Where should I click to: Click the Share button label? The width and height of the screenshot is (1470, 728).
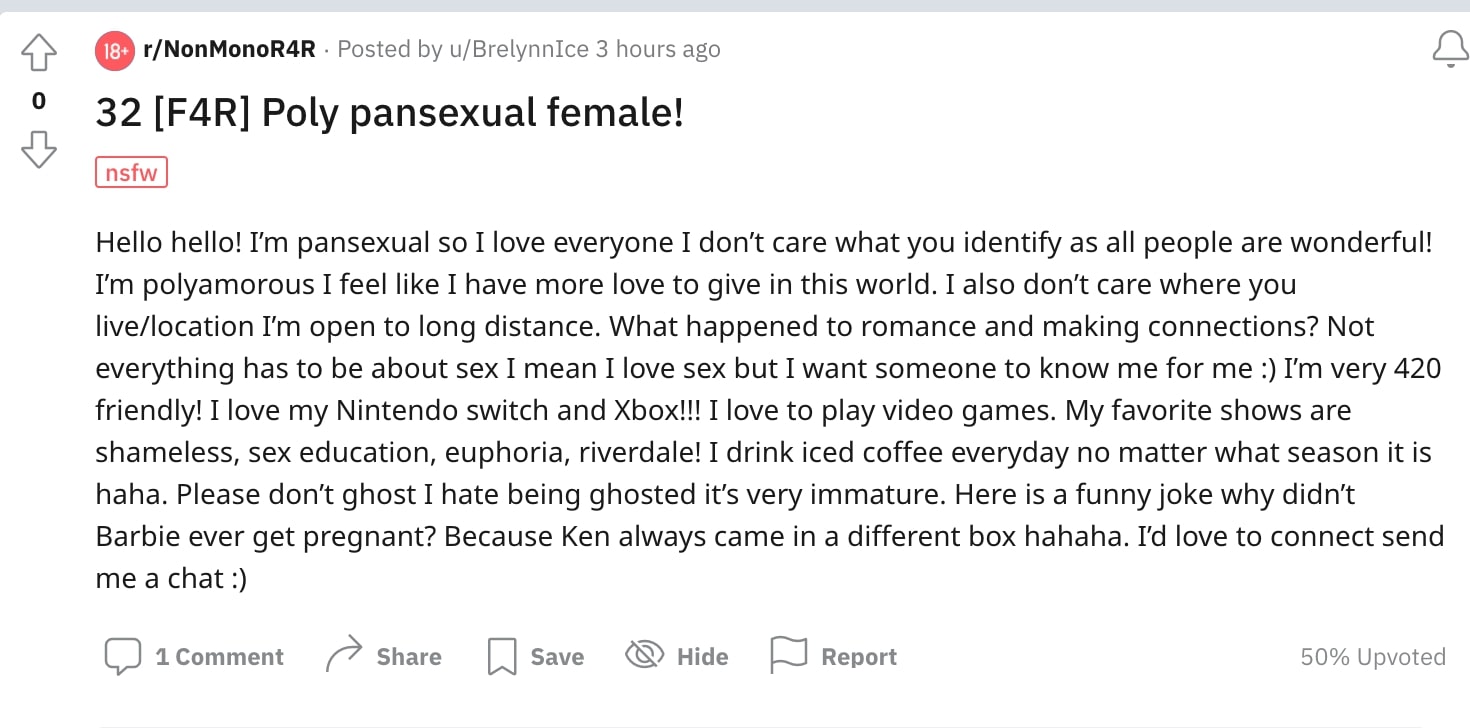click(409, 657)
